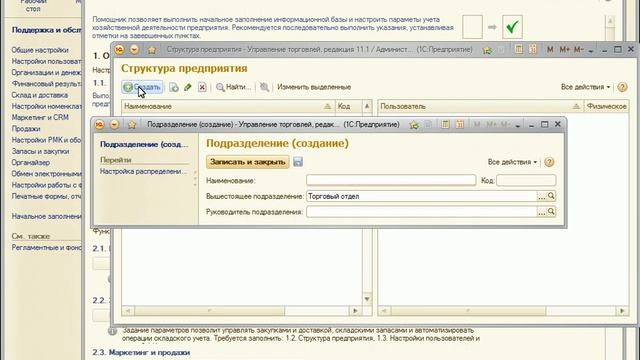Image resolution: width=640 pixels, height=360 pixels.
Task: Open calculator icon in Подразделение title bar
Action: click(445, 124)
